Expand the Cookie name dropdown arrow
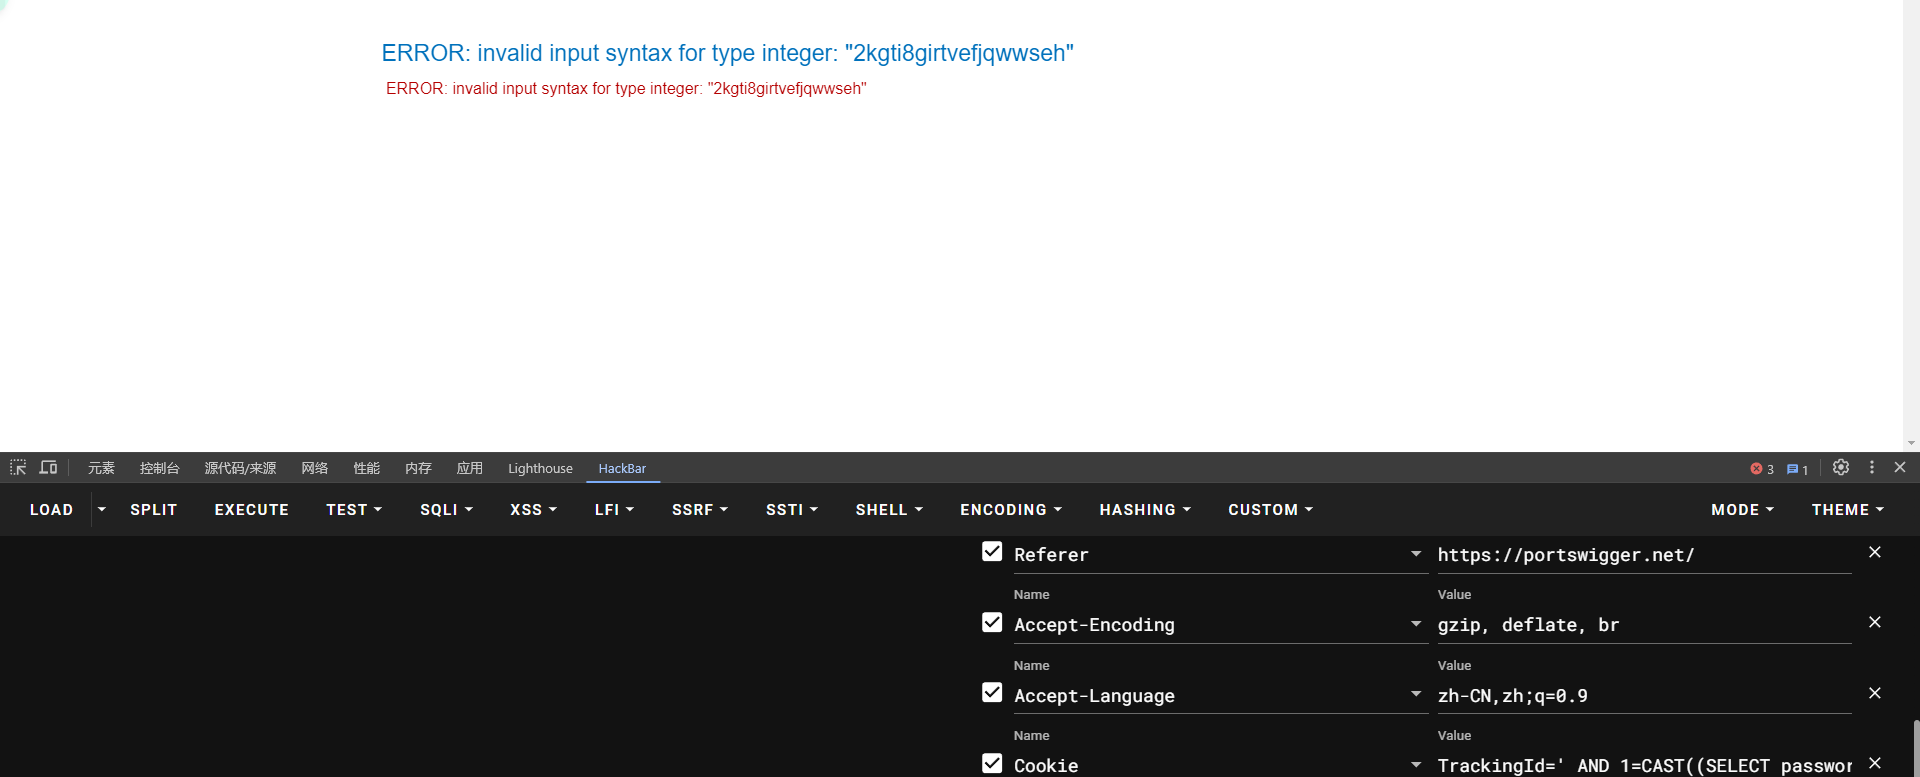The image size is (1920, 777). pos(1416,765)
